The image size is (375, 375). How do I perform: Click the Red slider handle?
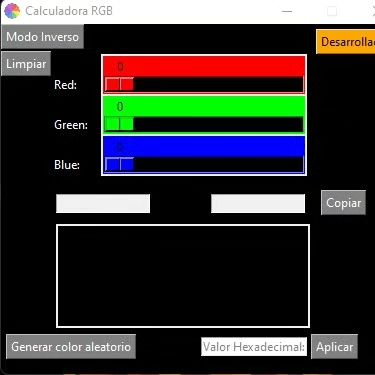point(119,84)
